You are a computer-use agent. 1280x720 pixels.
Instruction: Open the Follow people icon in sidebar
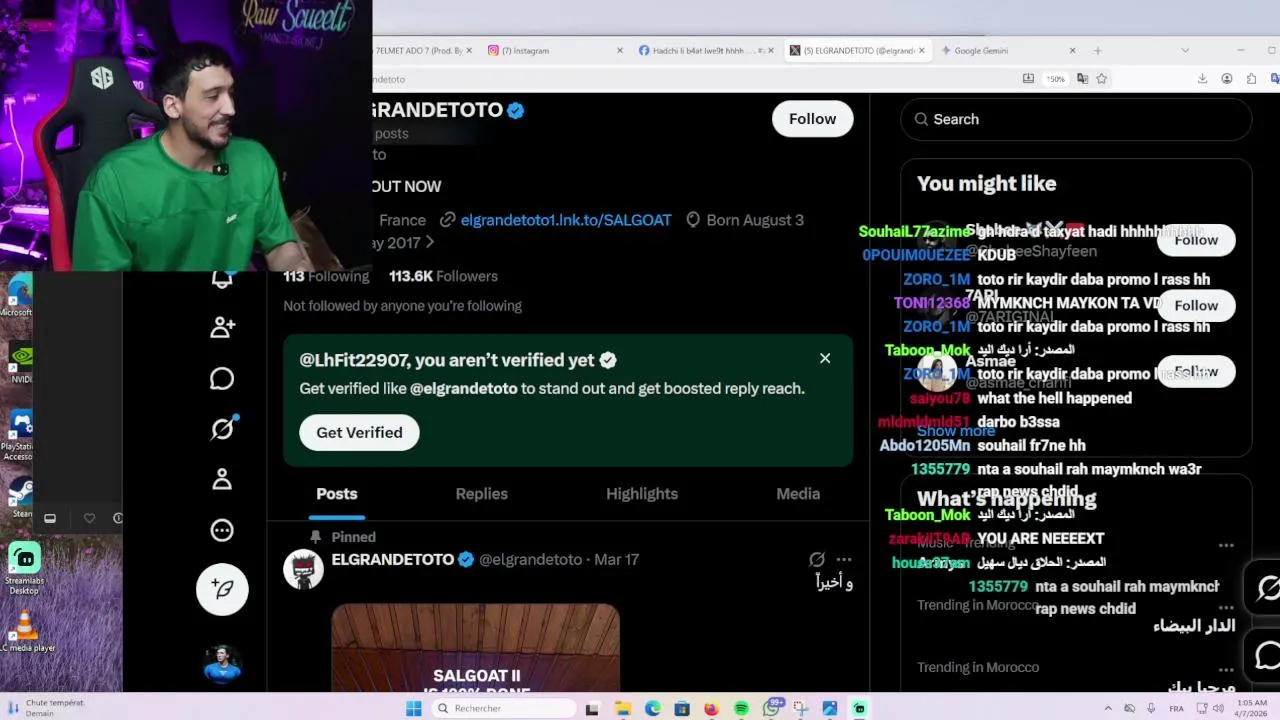point(222,327)
